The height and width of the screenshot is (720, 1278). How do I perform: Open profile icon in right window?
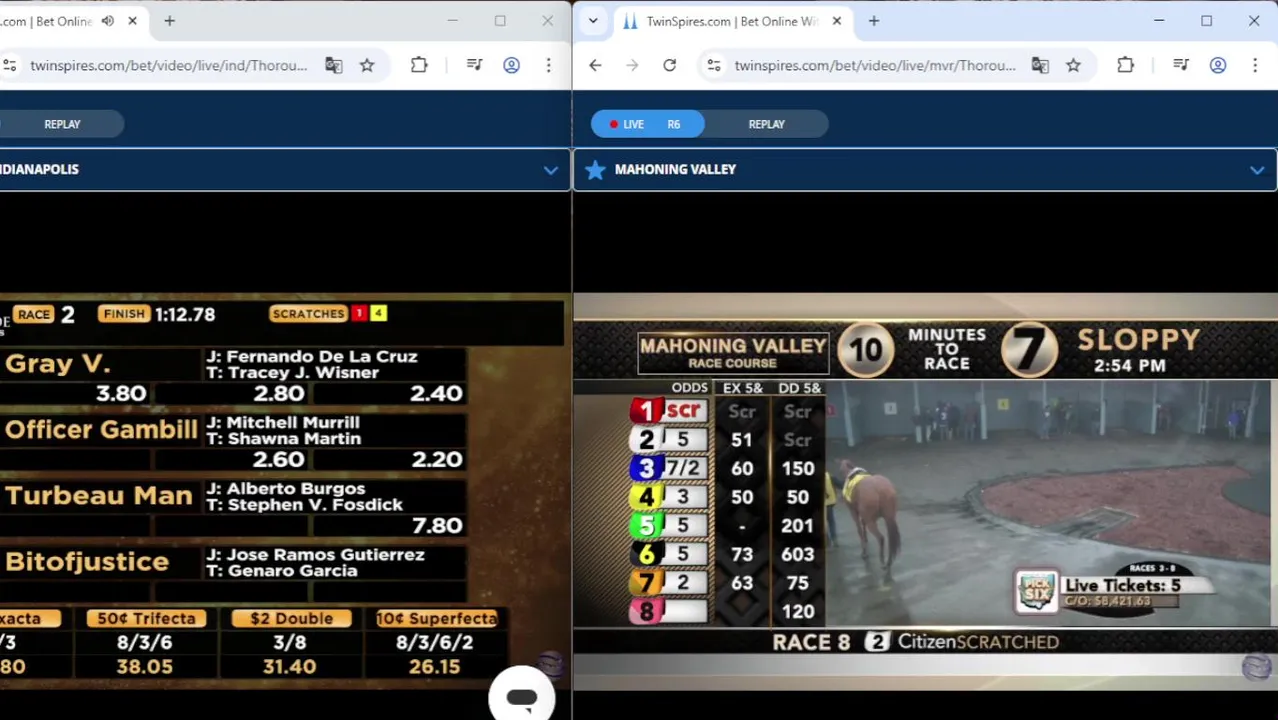1218,65
